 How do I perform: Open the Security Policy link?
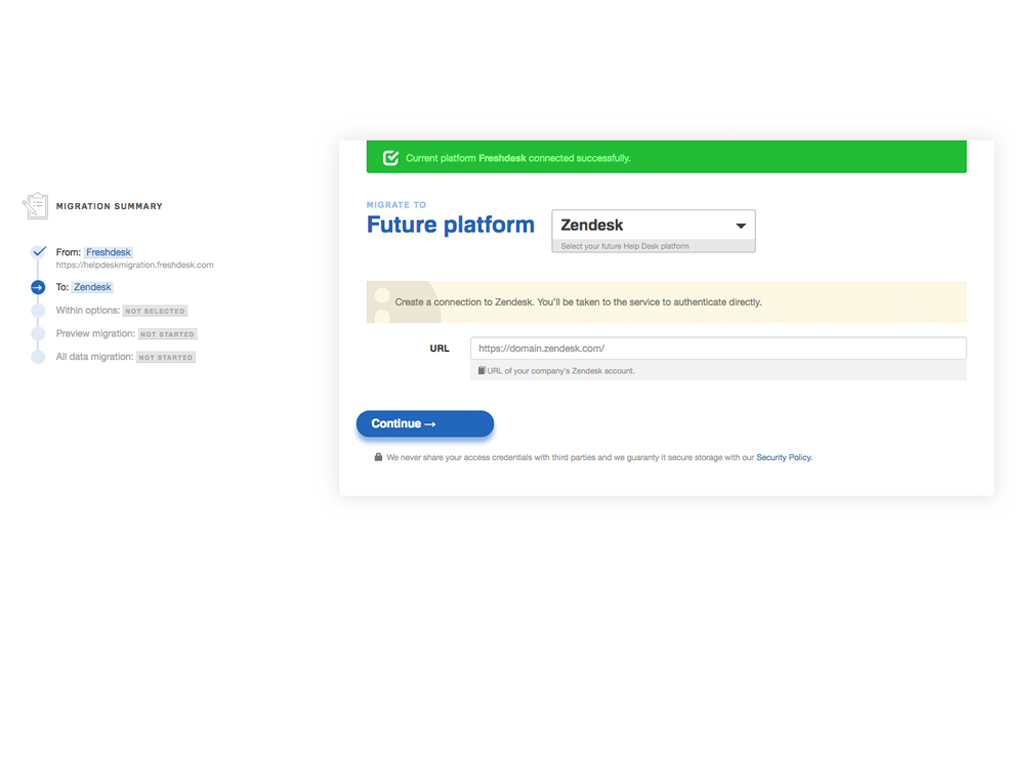pos(784,458)
